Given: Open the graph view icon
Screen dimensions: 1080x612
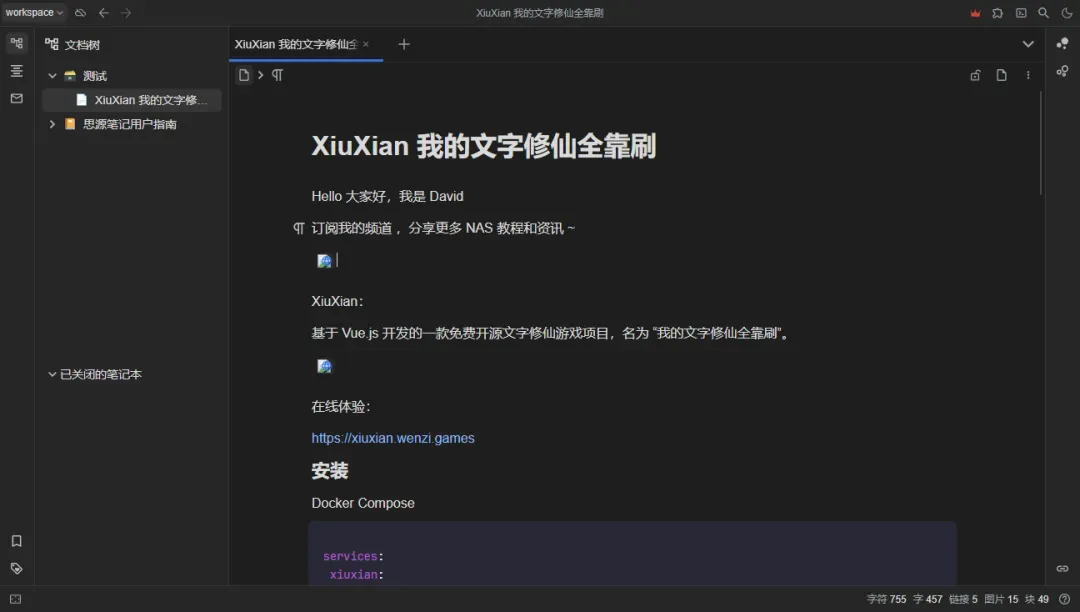Looking at the screenshot, I should click(1063, 43).
